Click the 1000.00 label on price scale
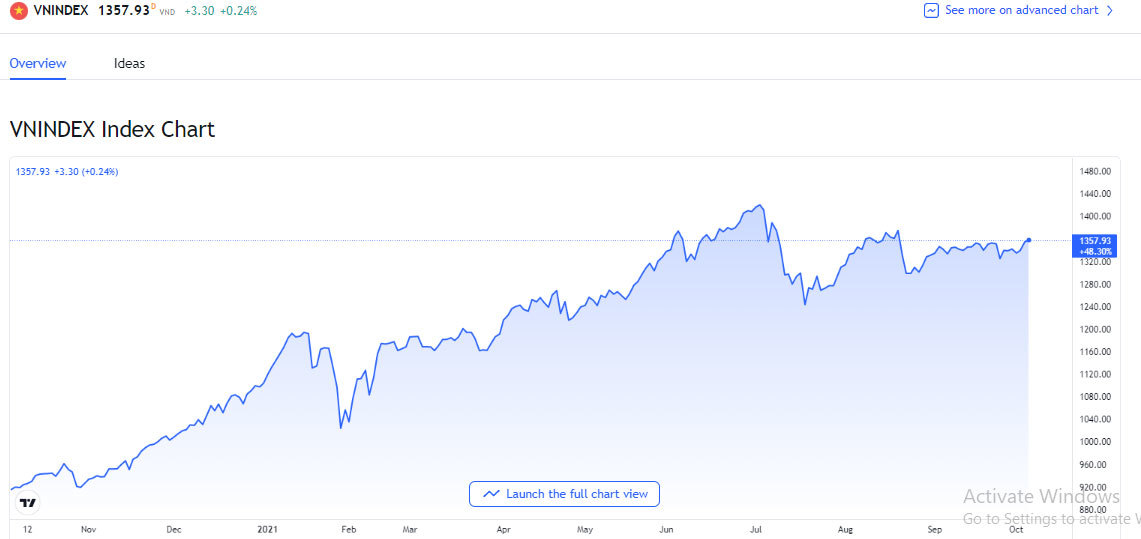 tap(1095, 442)
